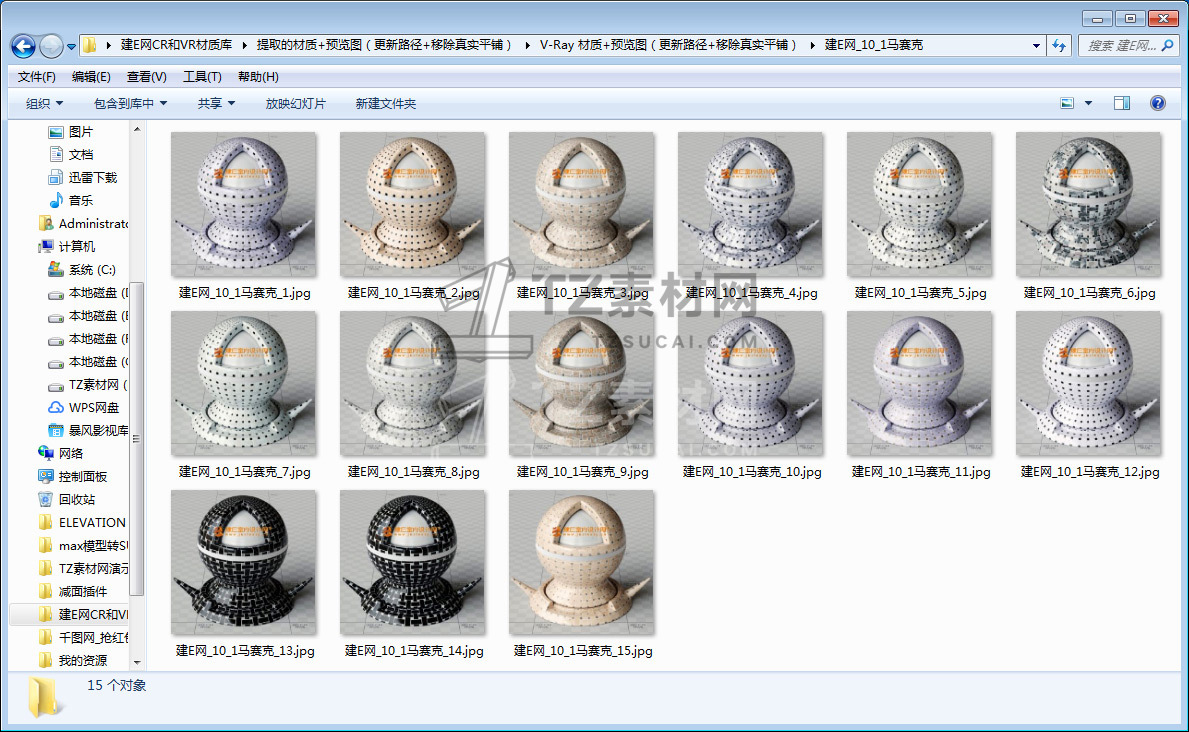Screen dimensions: 1189x732
Task: Open recent pages dropdown arrow beside Forward
Action: [x=71, y=47]
